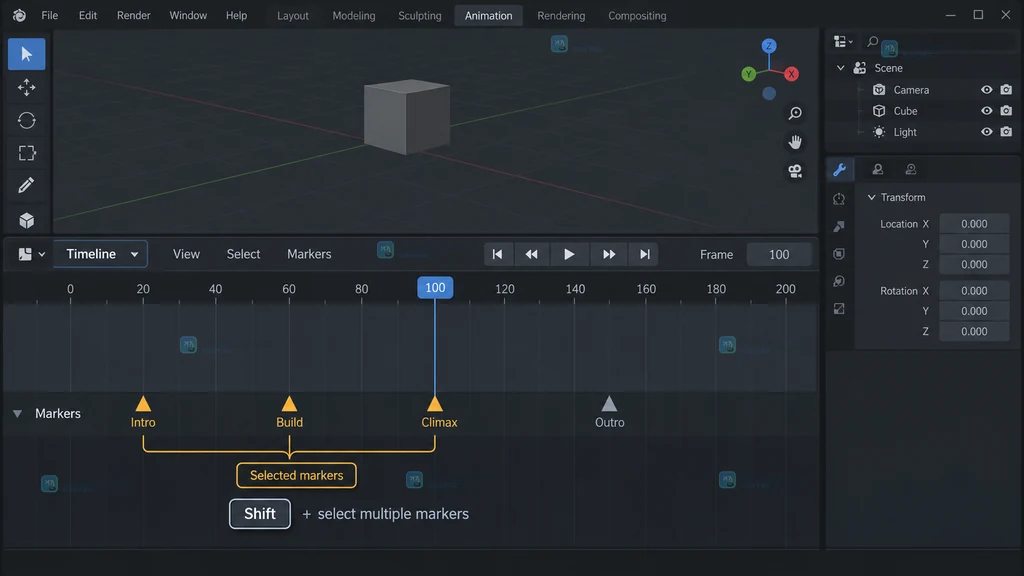Switch to the Modeling workspace tab
This screenshot has width=1024, height=576.
(354, 16)
